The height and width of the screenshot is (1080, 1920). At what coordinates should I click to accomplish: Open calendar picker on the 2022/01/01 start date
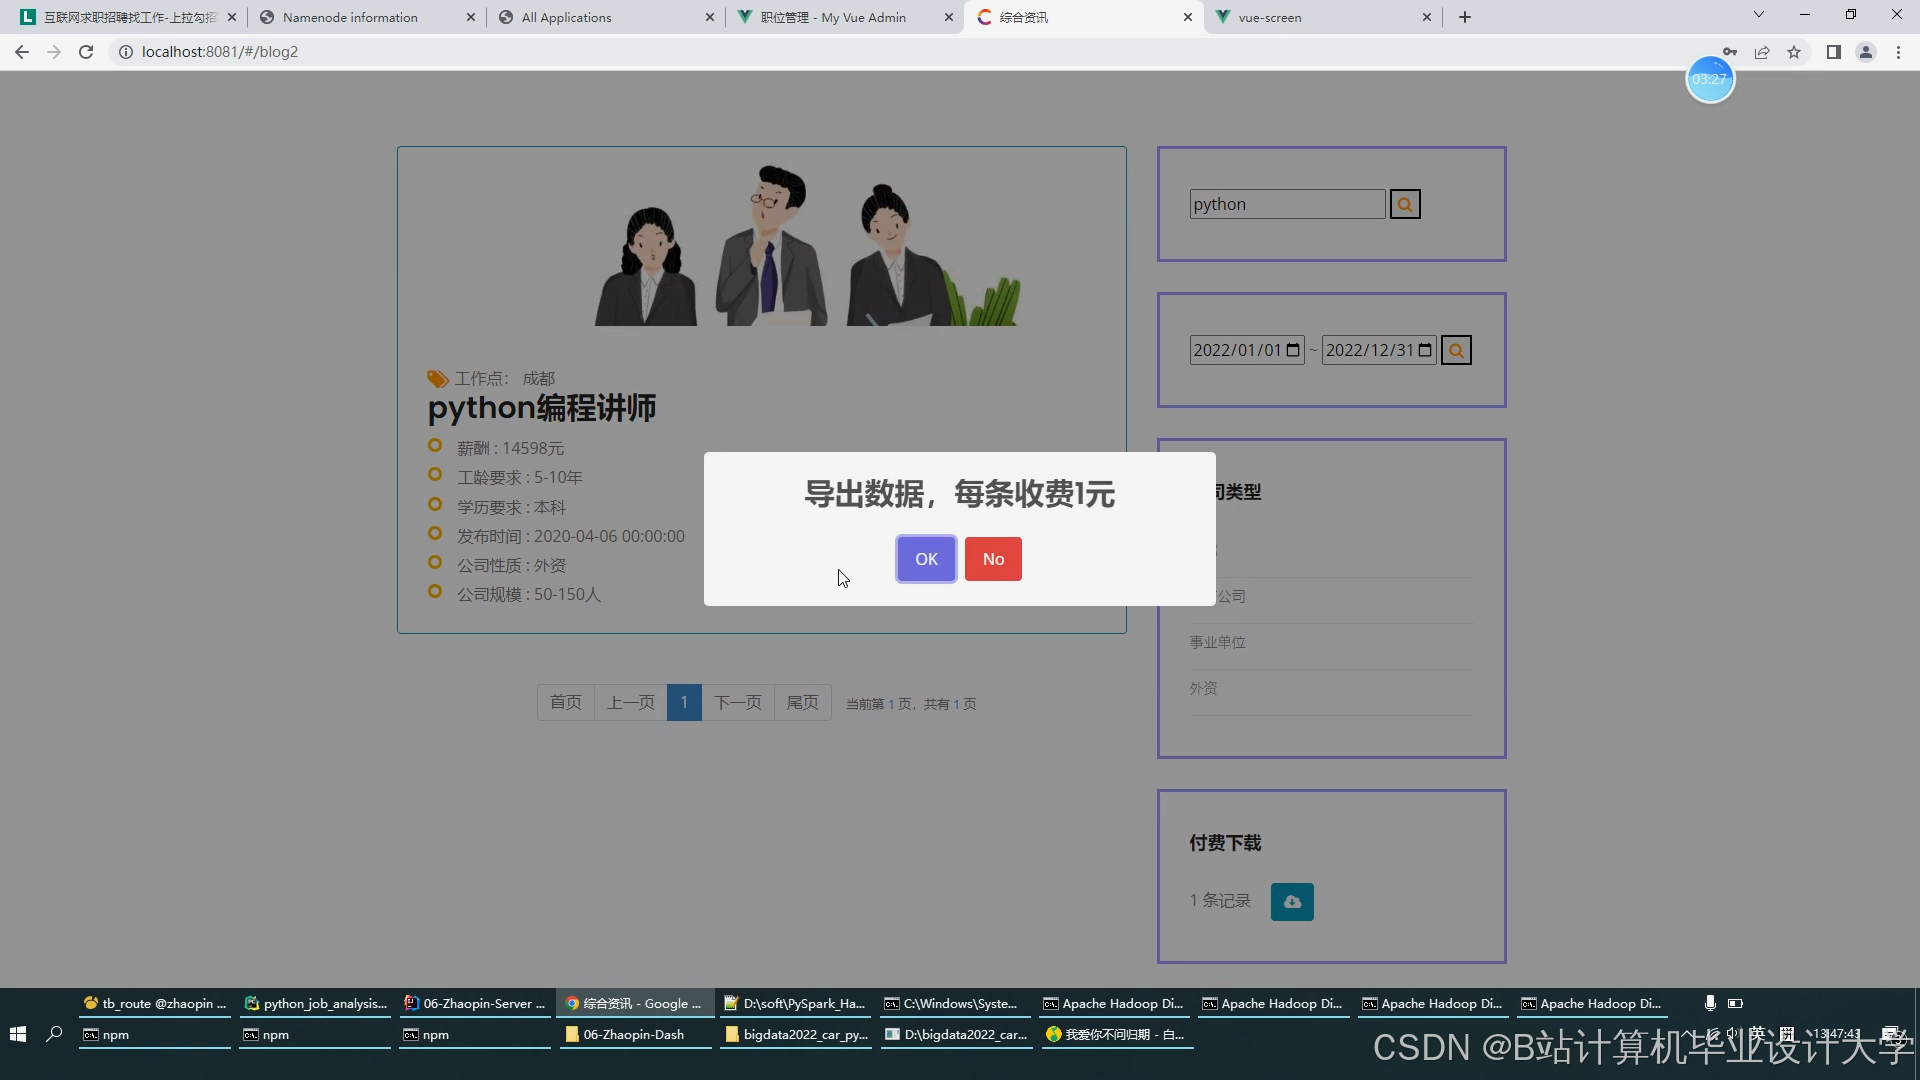click(1293, 350)
